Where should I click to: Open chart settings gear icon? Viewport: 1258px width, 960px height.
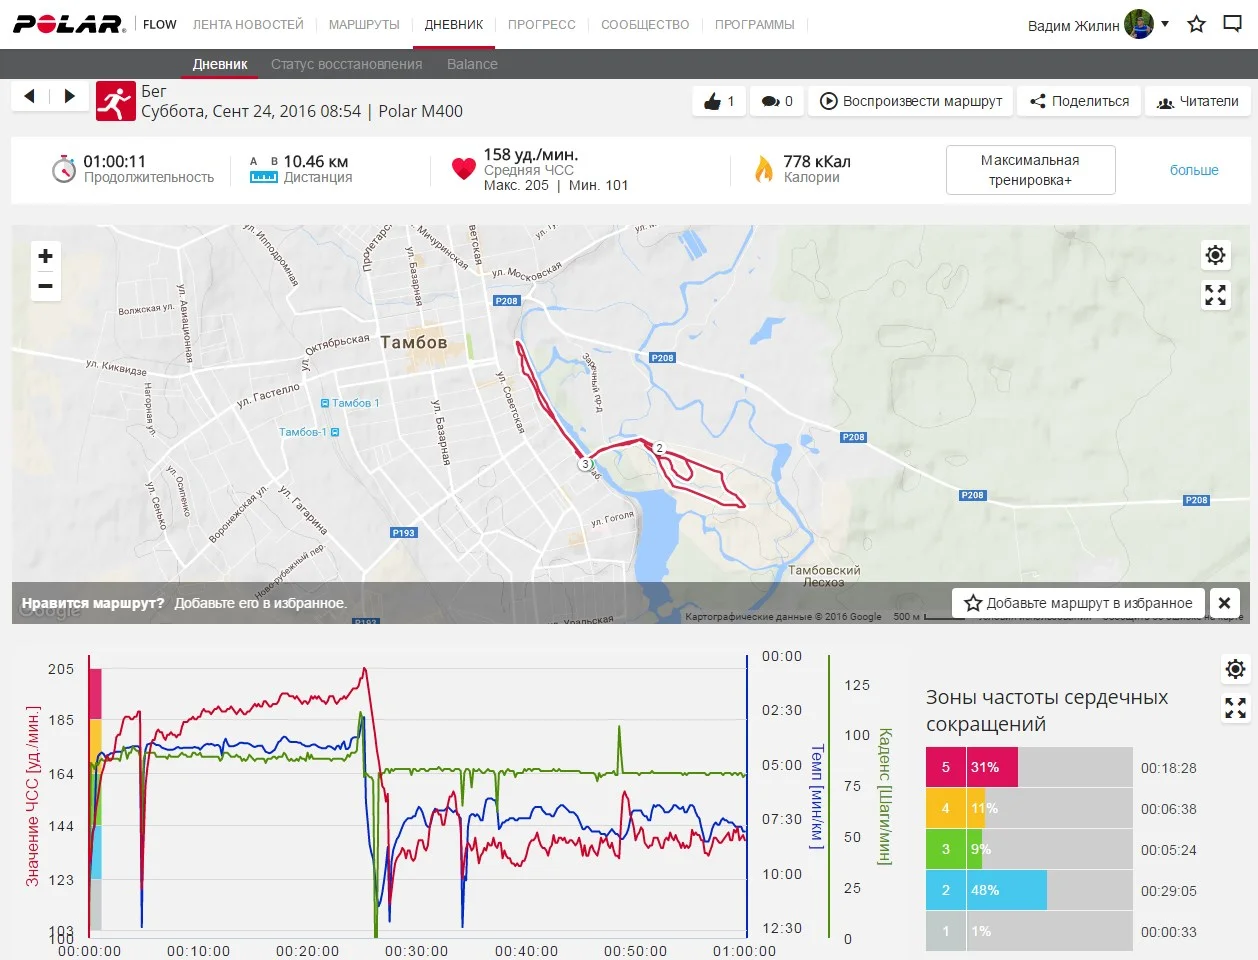coord(1235,669)
